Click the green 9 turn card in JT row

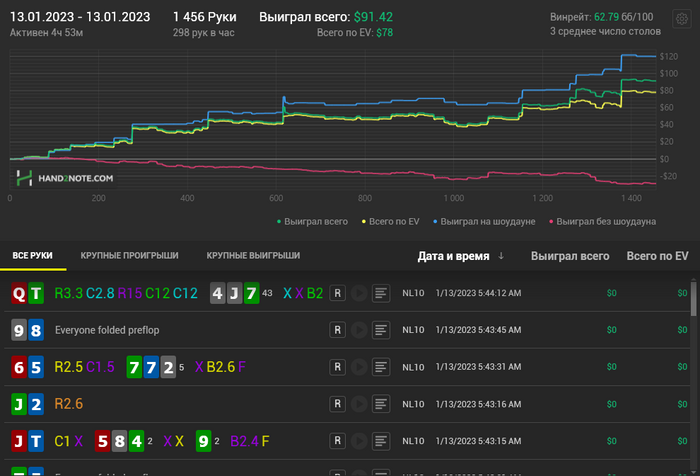(204, 441)
